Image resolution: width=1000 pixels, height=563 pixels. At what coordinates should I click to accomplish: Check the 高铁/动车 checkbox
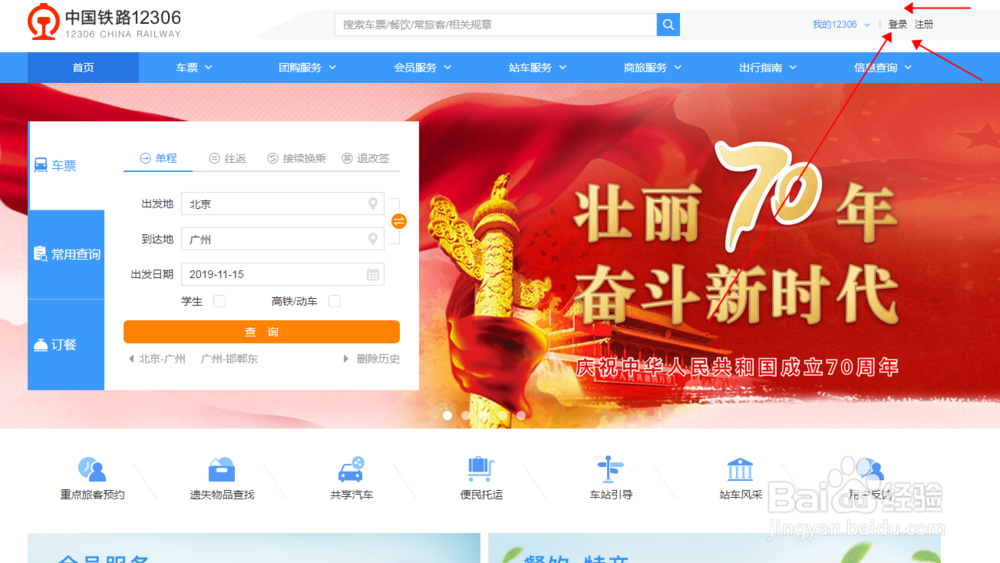click(334, 301)
